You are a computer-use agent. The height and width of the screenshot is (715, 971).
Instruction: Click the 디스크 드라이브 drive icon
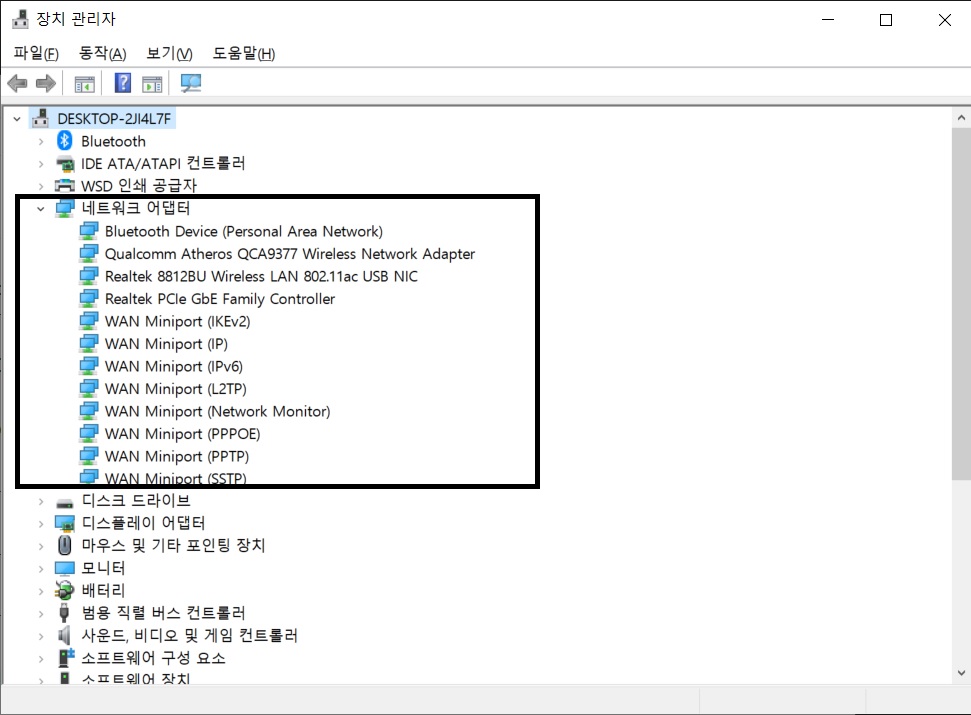pyautogui.click(x=64, y=503)
